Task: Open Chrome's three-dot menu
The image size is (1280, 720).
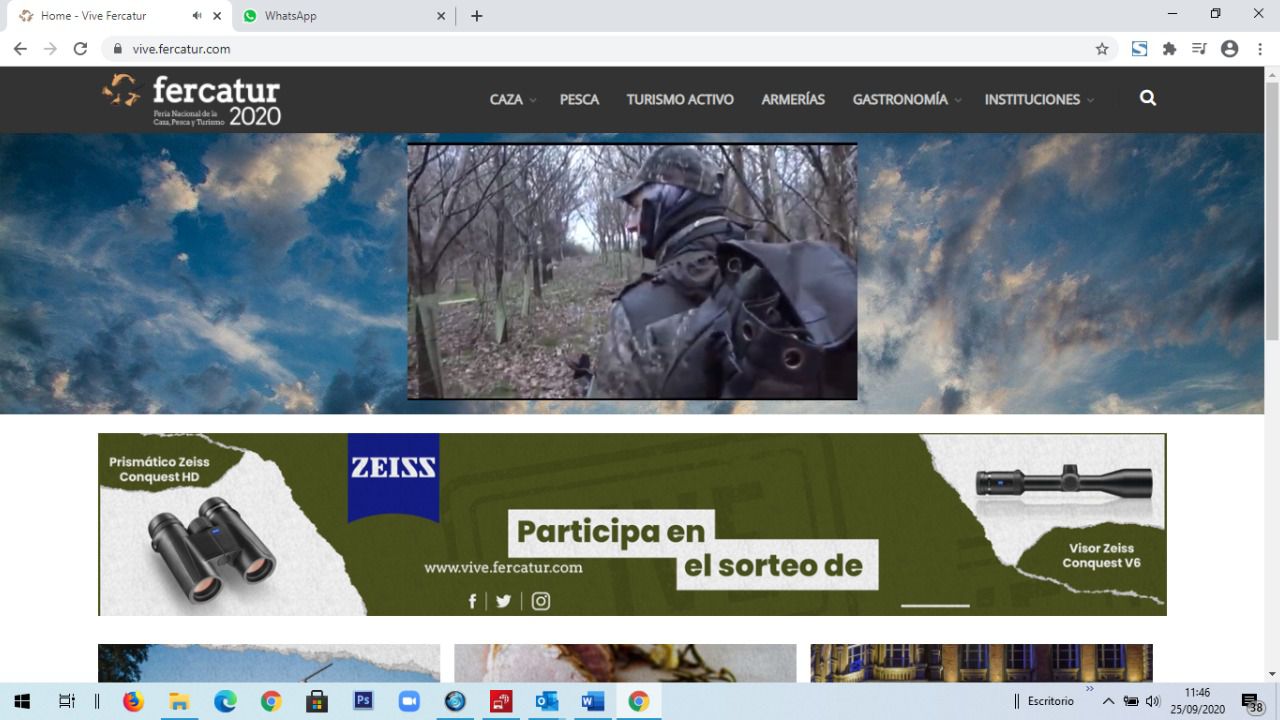Action: pos(1260,48)
